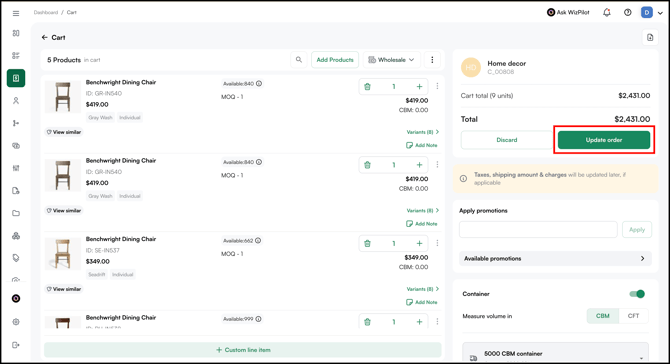Click the Update order button
670x364 pixels.
(x=604, y=140)
